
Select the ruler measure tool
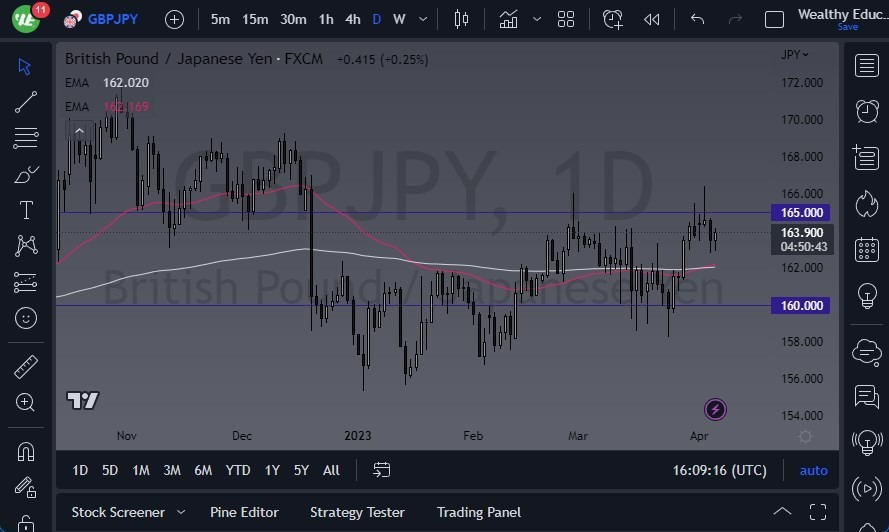point(26,367)
